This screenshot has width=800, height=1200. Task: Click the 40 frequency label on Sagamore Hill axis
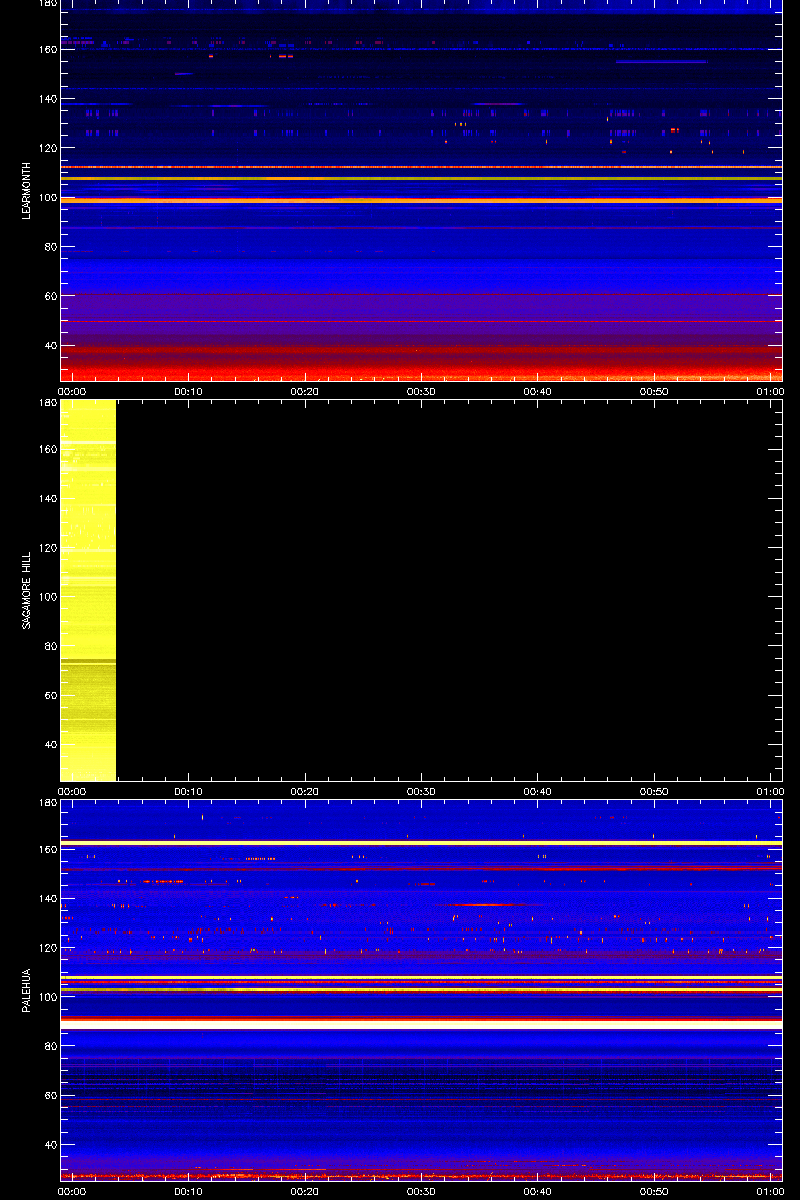pyautogui.click(x=49, y=745)
